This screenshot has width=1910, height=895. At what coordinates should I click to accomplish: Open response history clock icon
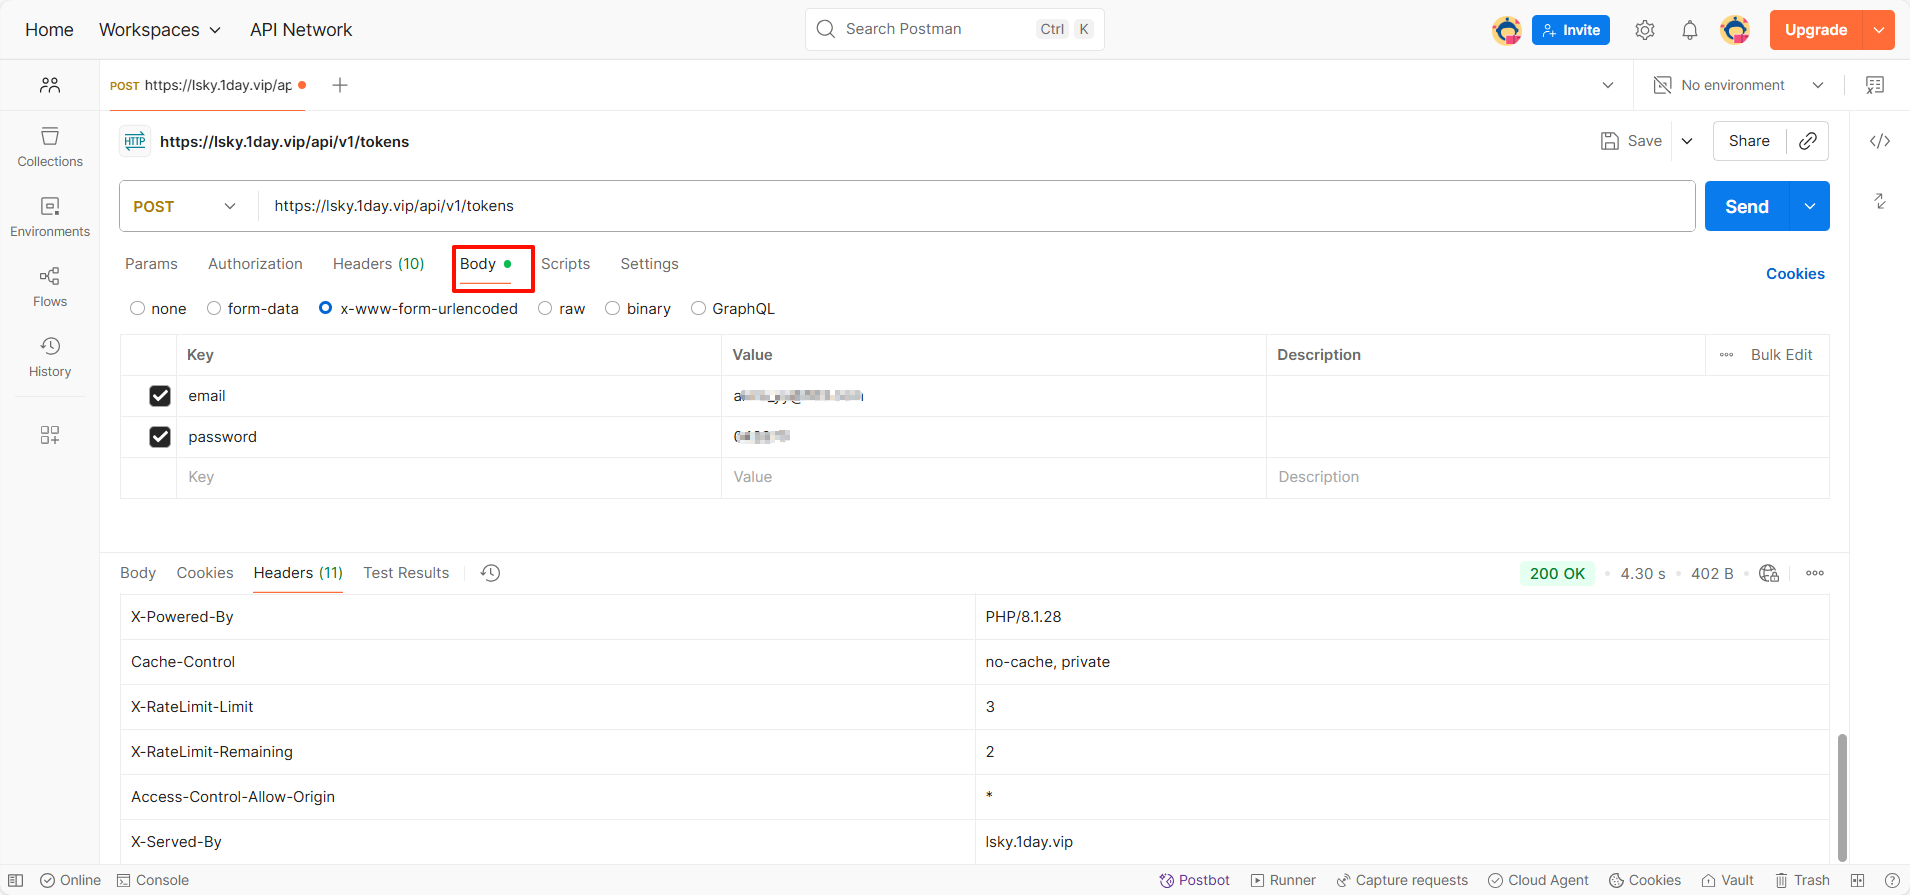490,573
